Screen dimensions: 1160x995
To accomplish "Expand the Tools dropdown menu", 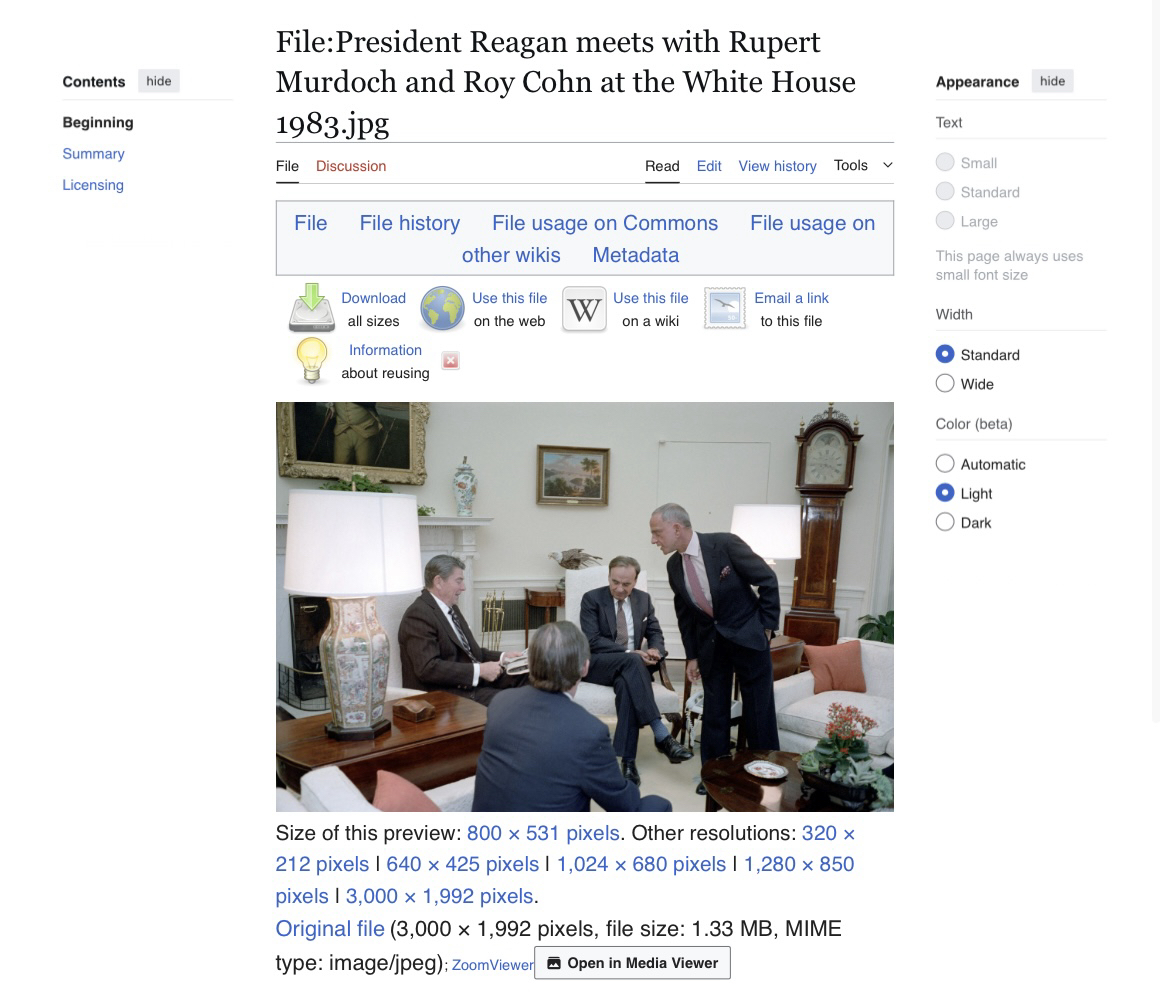I will [863, 165].
